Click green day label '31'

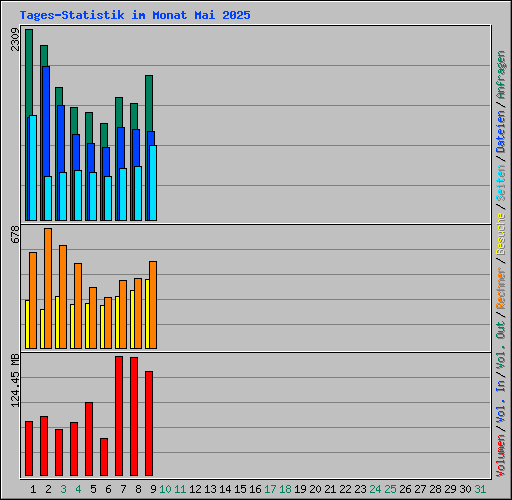[x=480, y=489]
